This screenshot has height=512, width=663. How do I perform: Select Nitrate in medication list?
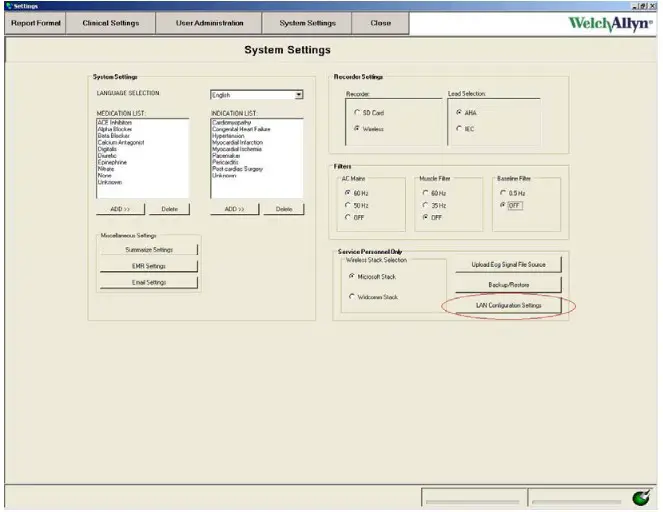pos(106,169)
